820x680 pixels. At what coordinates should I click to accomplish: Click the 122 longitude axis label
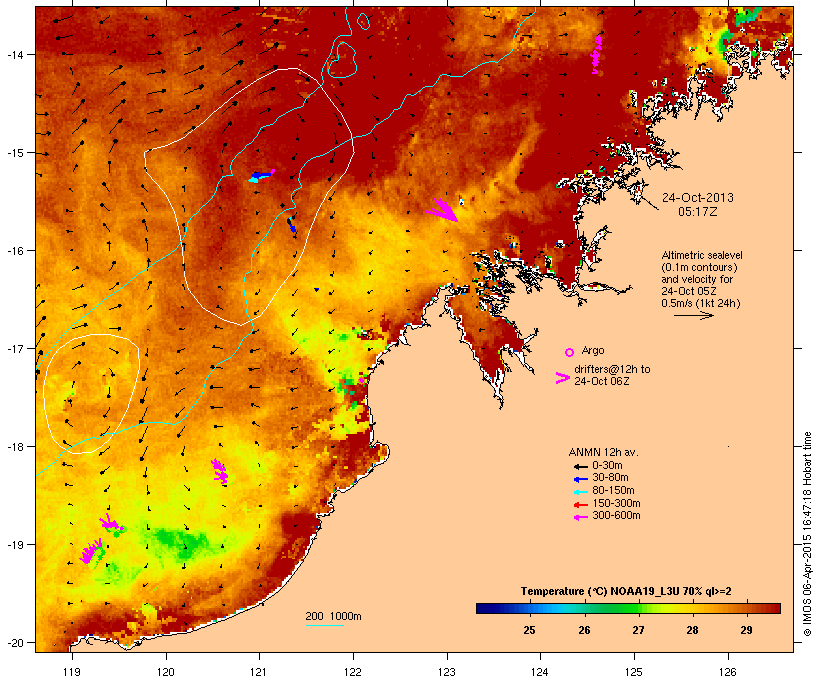[x=353, y=671]
